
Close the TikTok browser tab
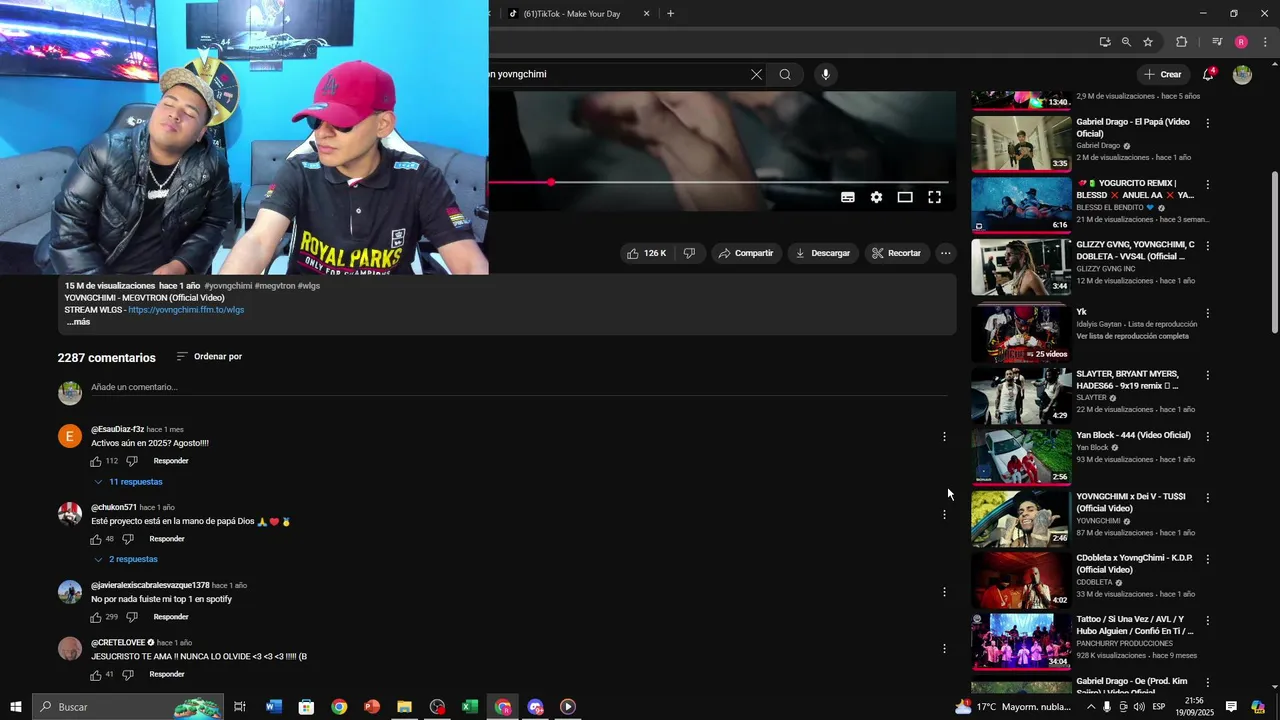pyautogui.click(x=646, y=14)
